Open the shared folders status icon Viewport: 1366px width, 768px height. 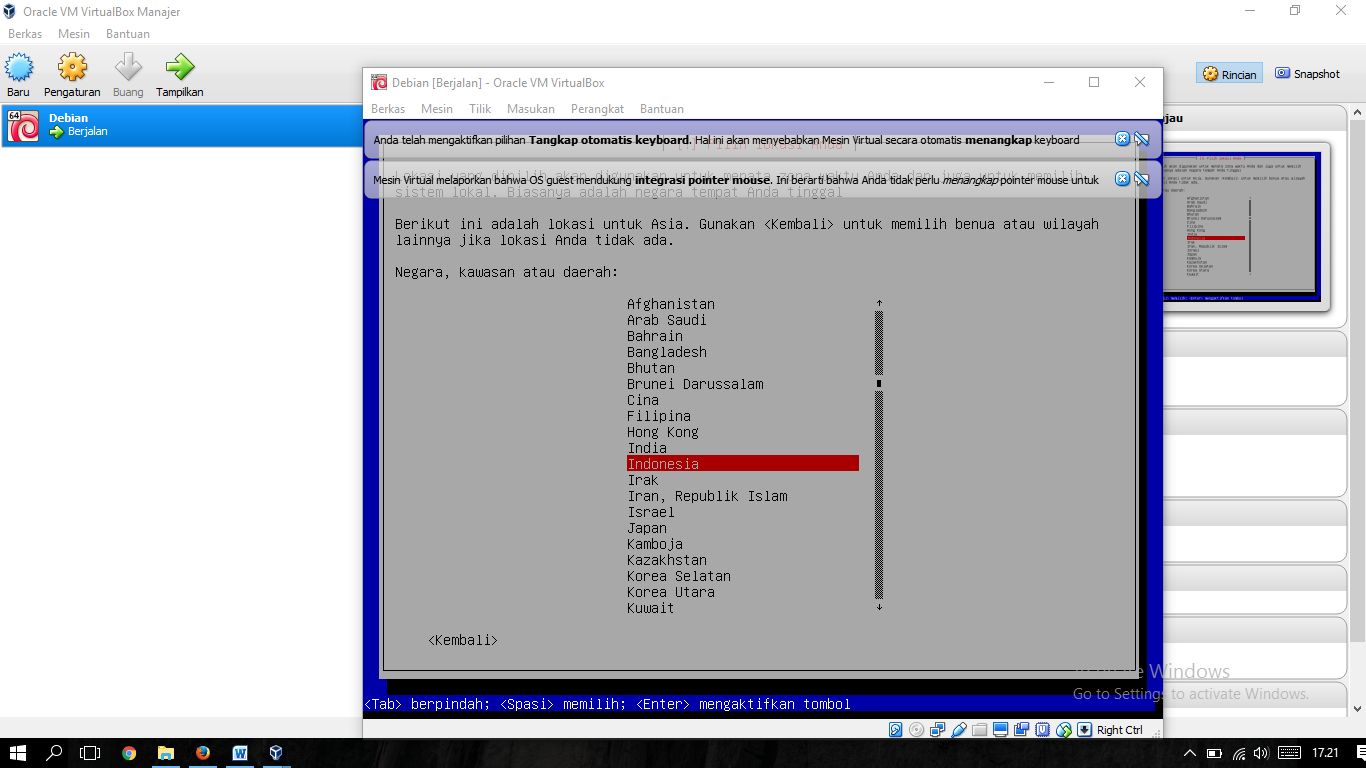978,730
